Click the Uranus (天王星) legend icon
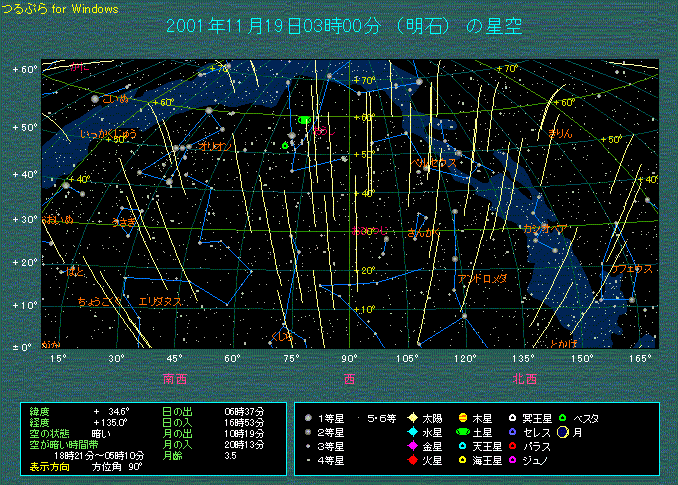The width and height of the screenshot is (678, 485). [x=462, y=446]
